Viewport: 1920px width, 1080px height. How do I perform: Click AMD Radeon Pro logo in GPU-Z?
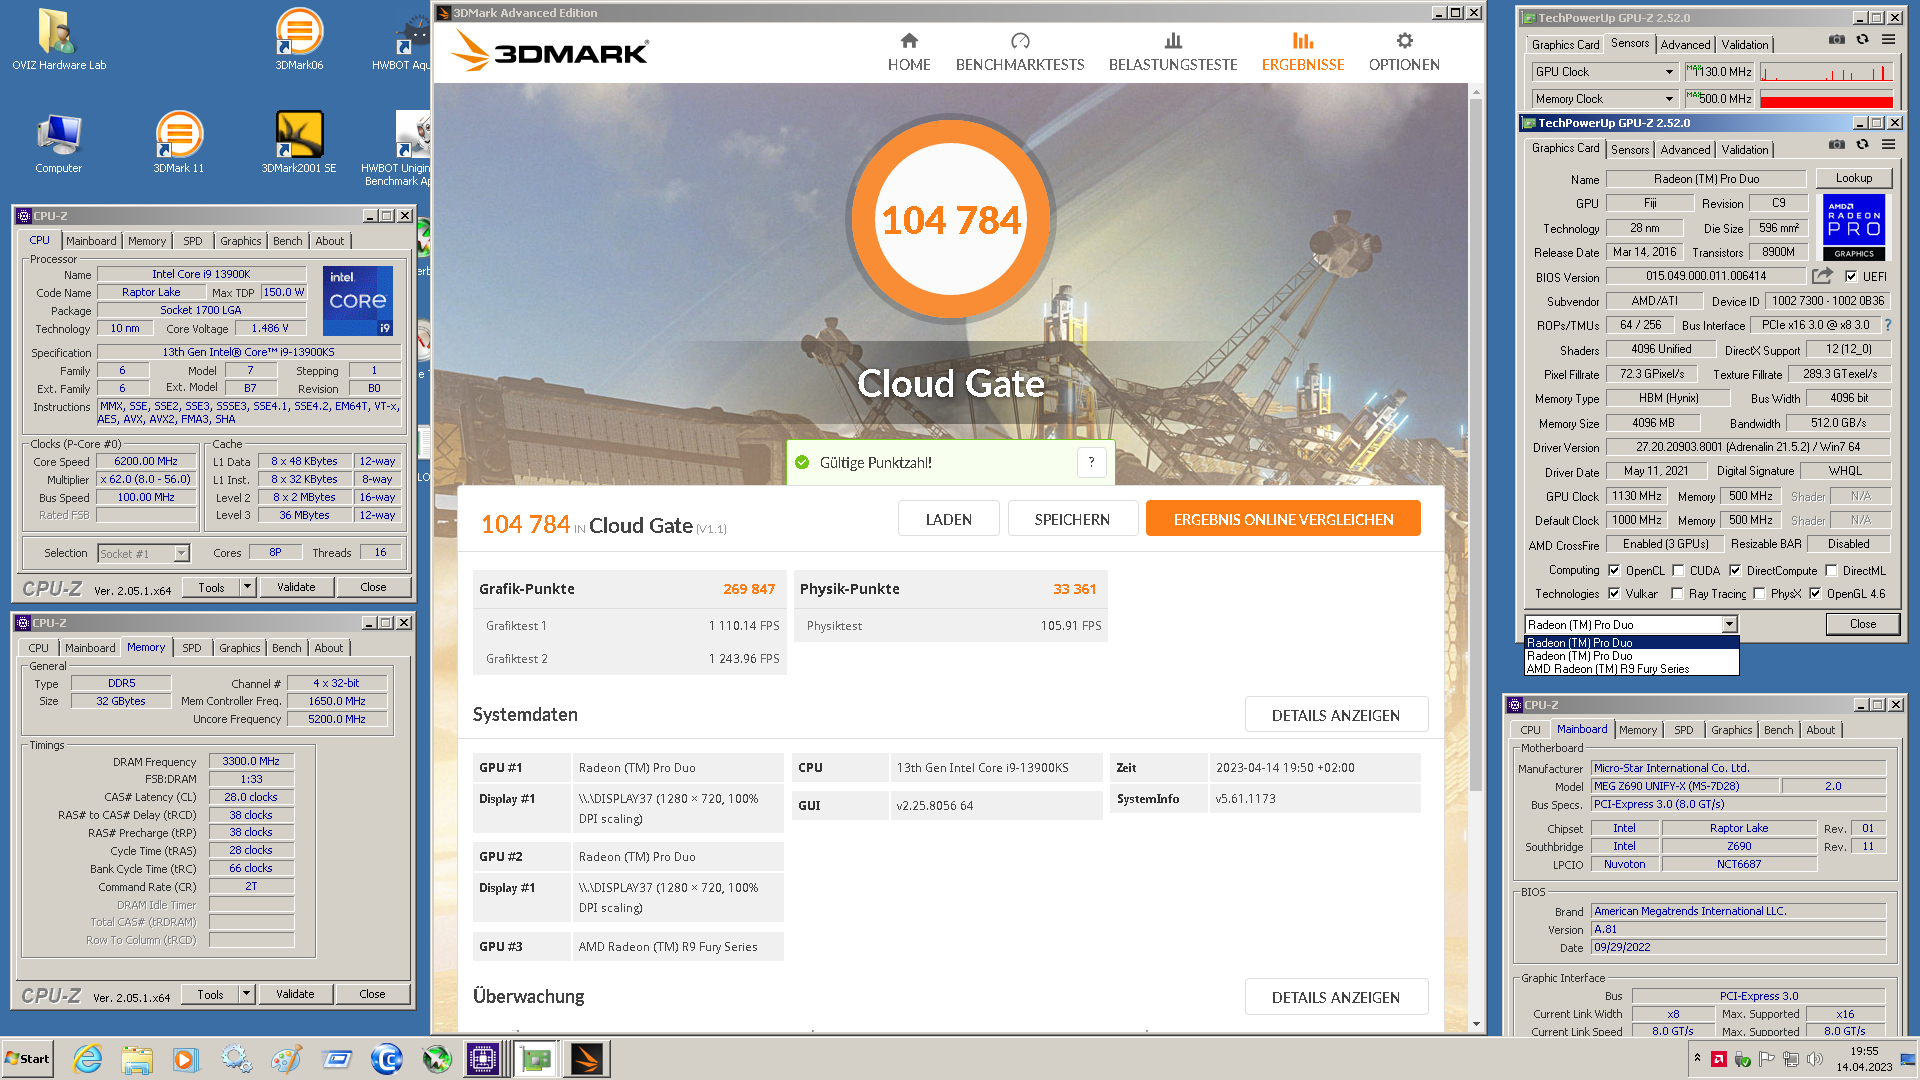[x=1854, y=228]
